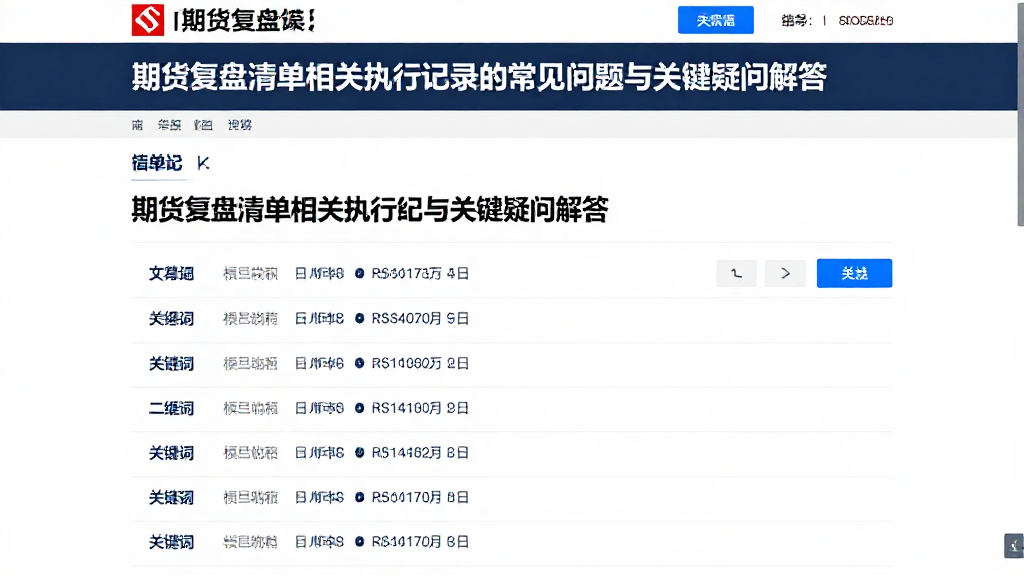The height and width of the screenshot is (576, 1024).
Task: Click the site name text 期货复盘
Action: tap(244, 20)
